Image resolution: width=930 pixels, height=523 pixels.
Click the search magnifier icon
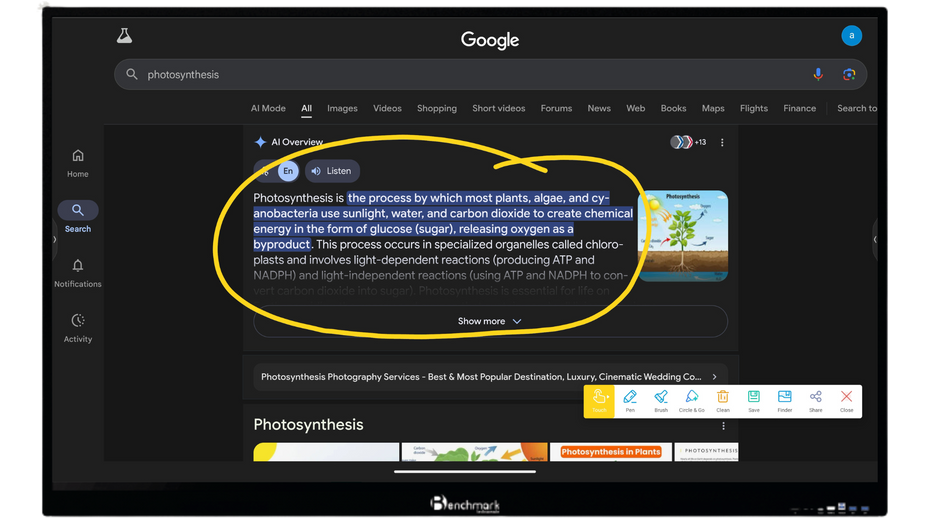(x=132, y=74)
